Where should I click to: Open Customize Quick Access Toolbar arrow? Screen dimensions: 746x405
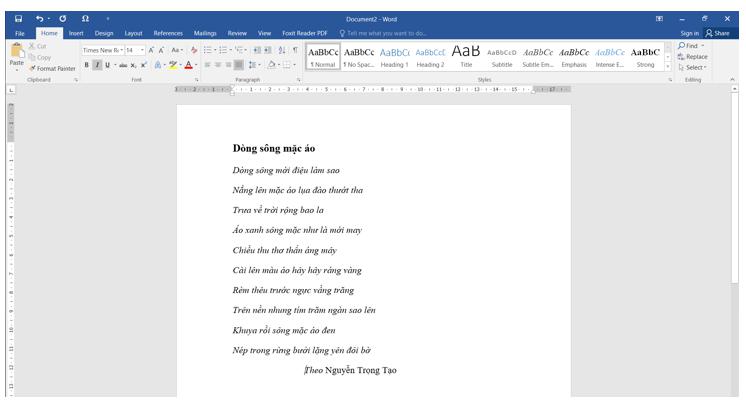(108, 19)
